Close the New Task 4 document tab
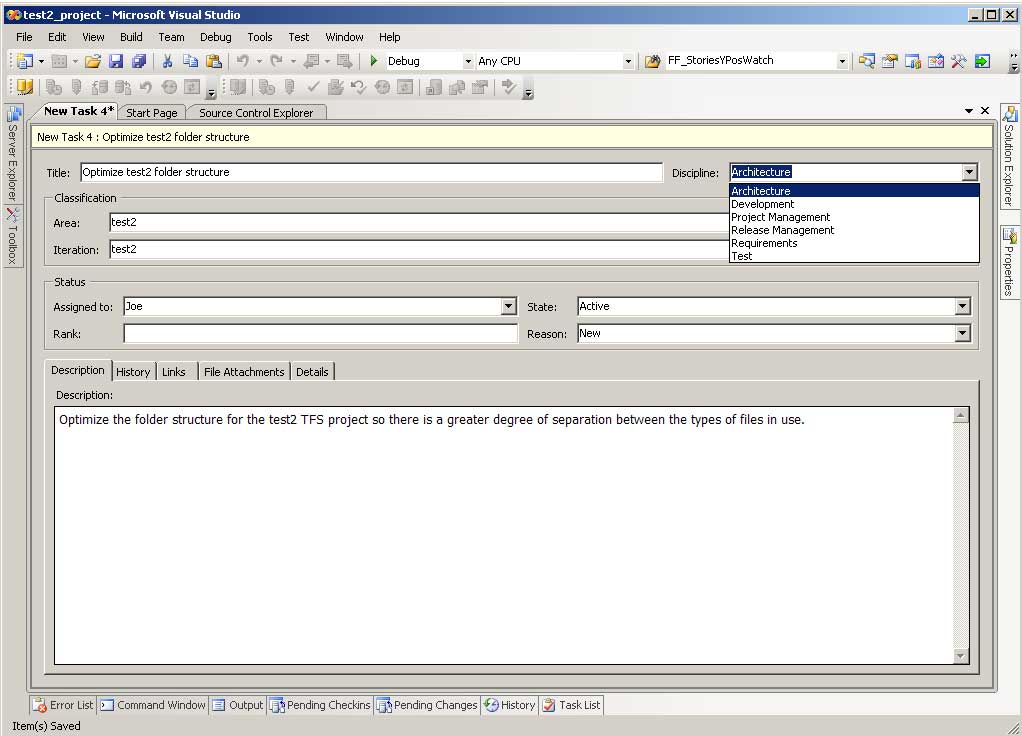 coord(985,111)
